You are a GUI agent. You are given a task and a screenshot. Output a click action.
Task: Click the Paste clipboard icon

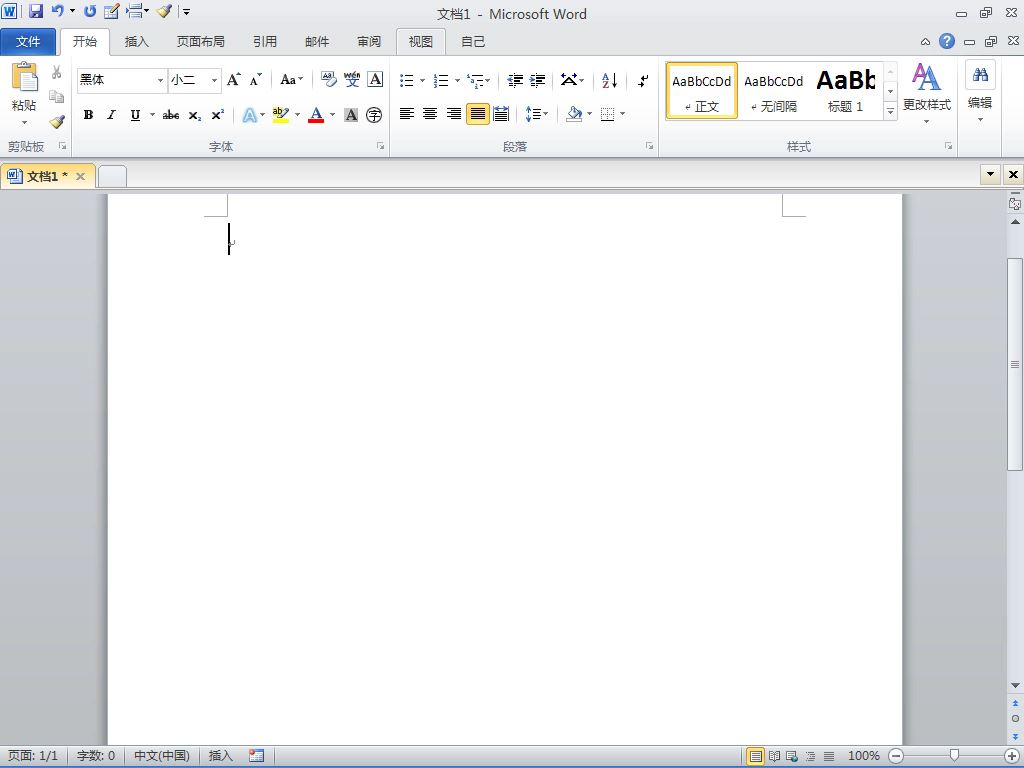(24, 78)
